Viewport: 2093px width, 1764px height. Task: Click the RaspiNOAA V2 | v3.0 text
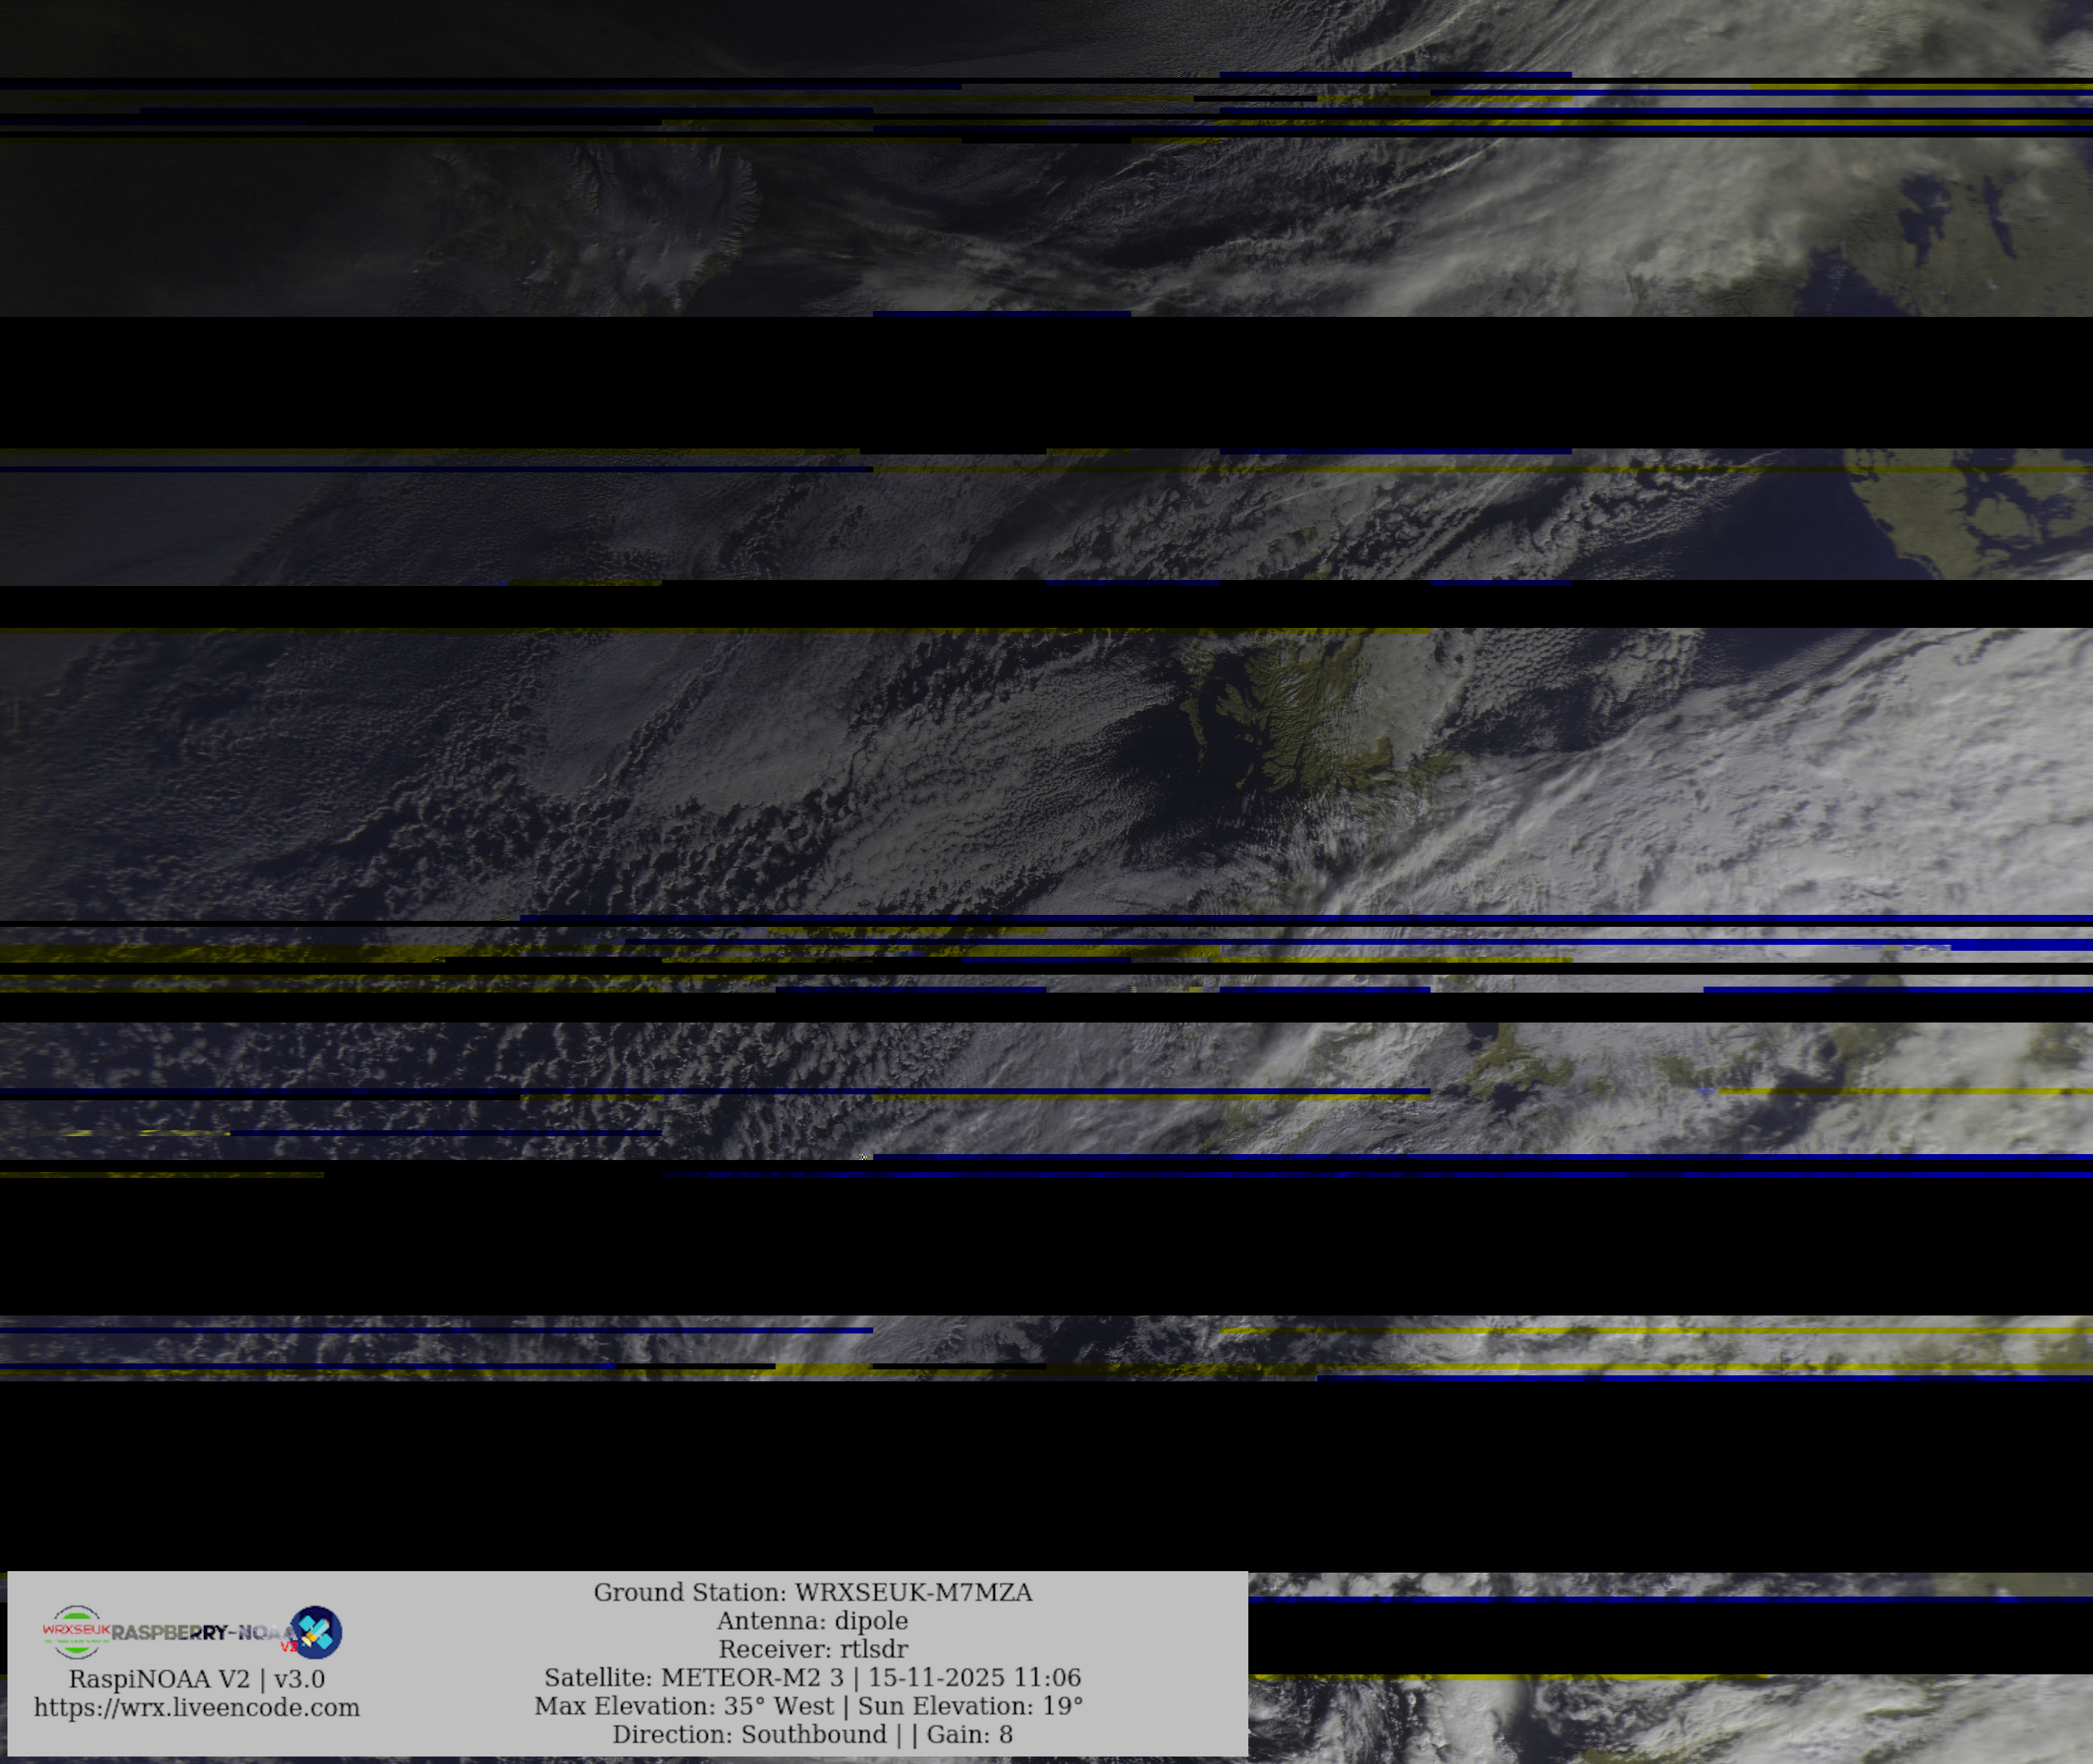tap(197, 1679)
